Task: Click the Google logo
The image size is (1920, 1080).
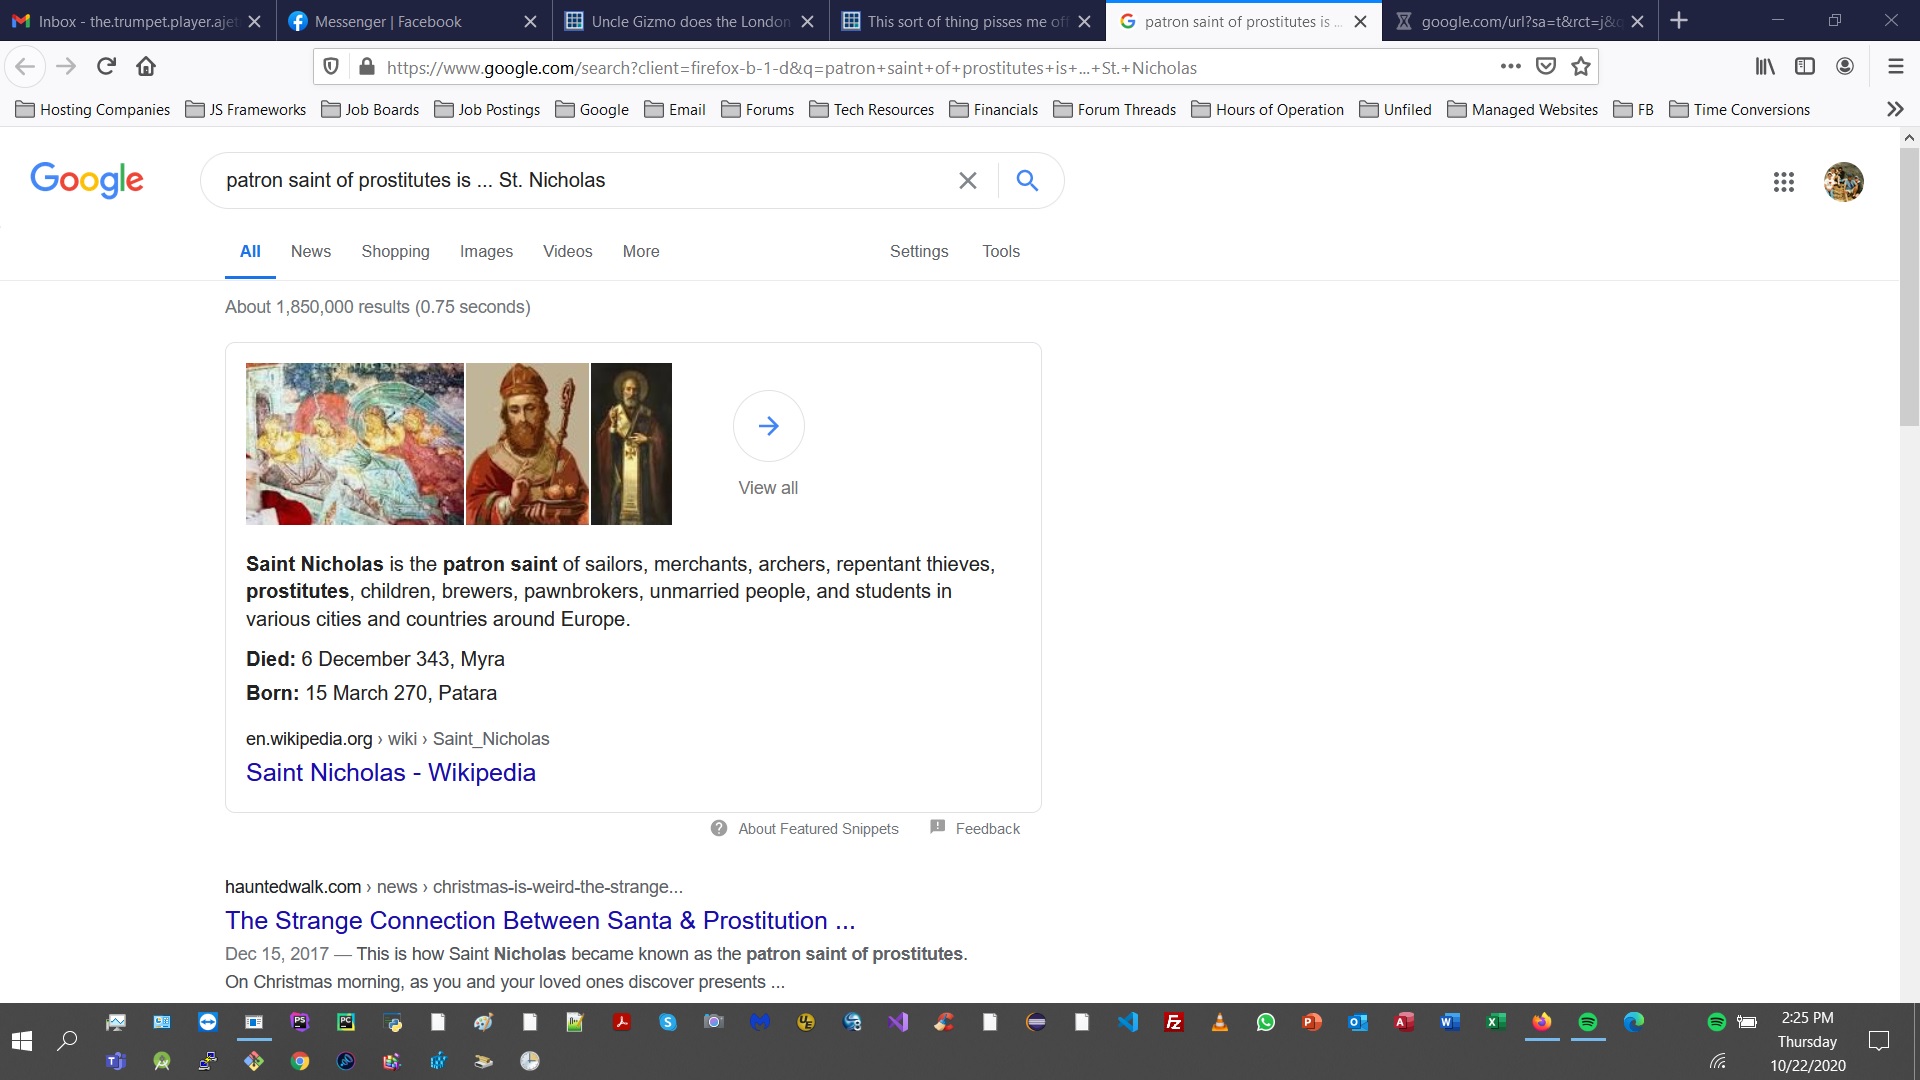Action: point(87,180)
